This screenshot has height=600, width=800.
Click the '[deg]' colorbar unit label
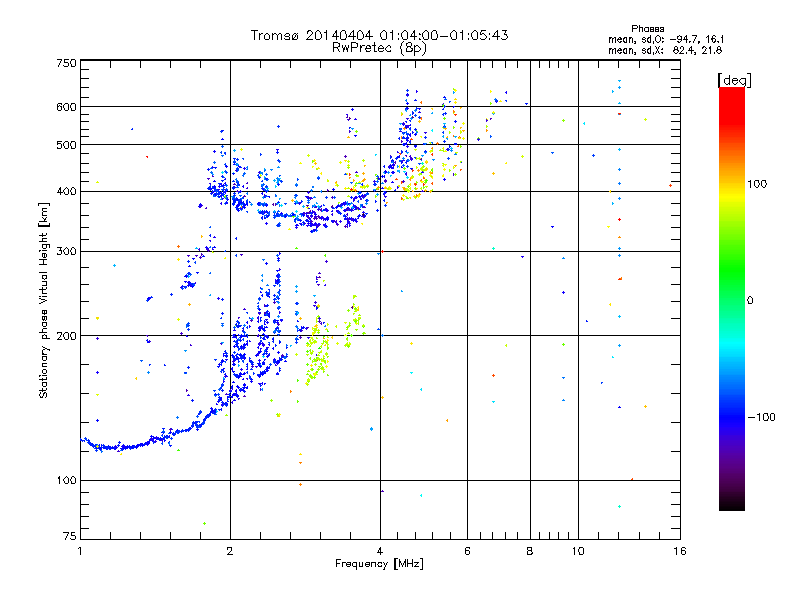point(734,80)
